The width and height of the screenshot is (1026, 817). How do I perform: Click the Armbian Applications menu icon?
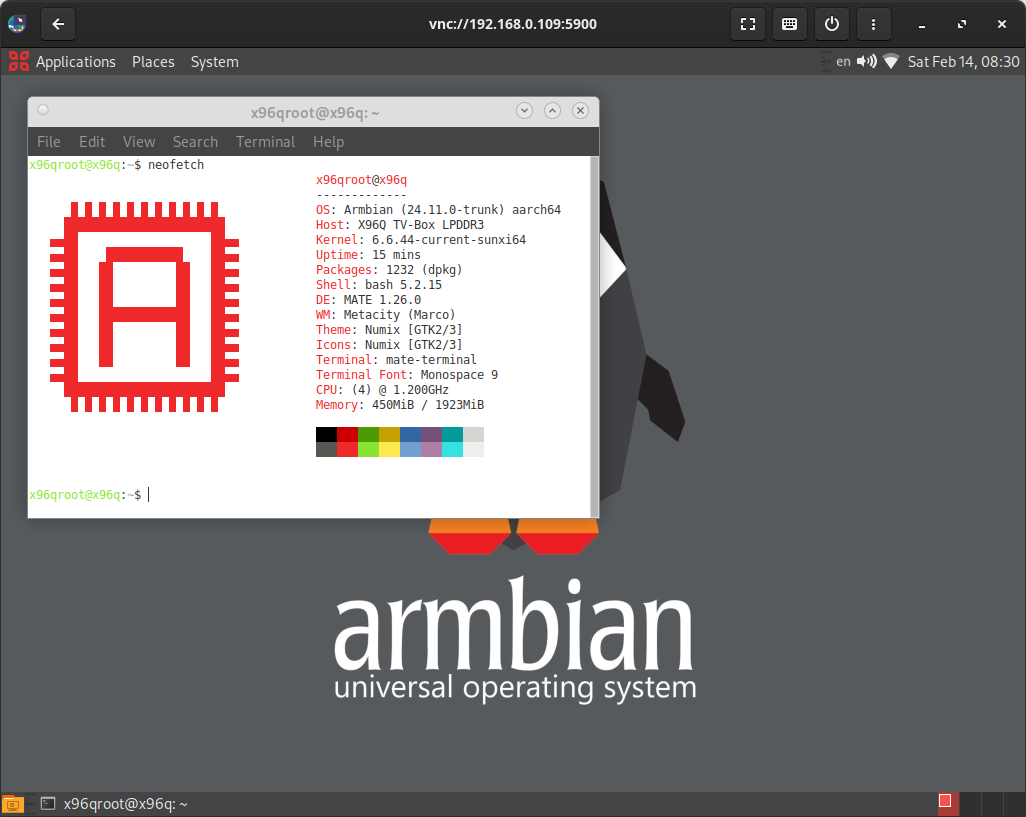[18, 61]
